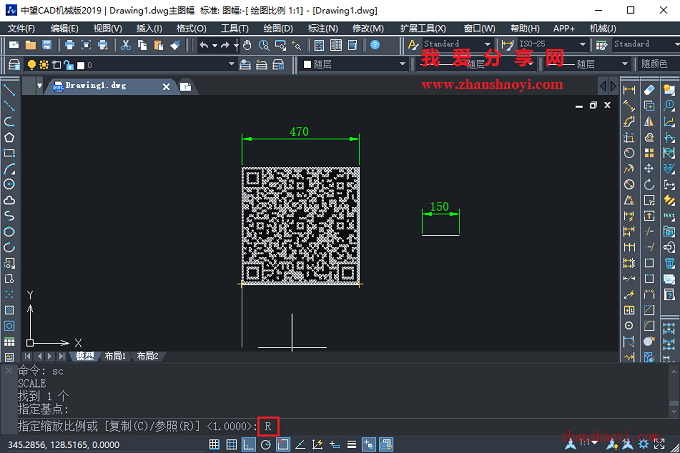Open the 文件(F) menu
Screen dimensions: 680x453
(21, 28)
